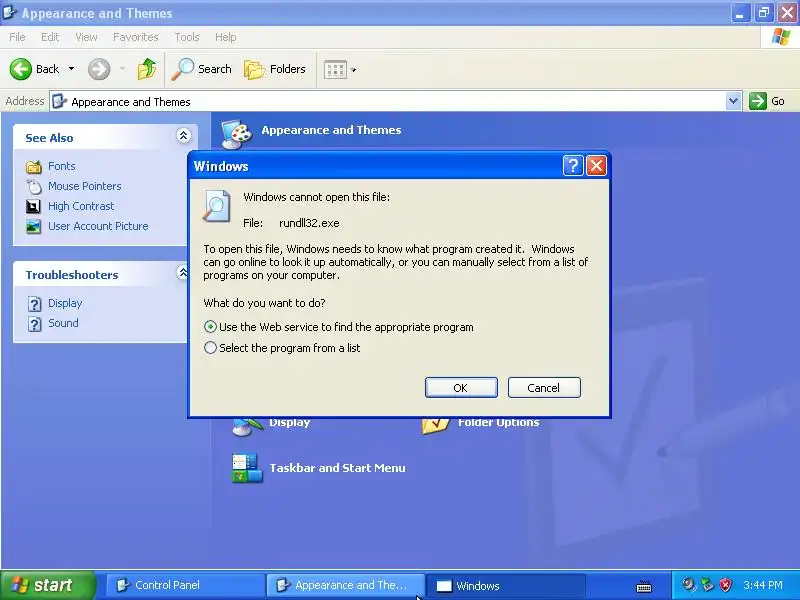This screenshot has height=600, width=800.
Task: Click the green Back arrow icon
Action: (20, 69)
